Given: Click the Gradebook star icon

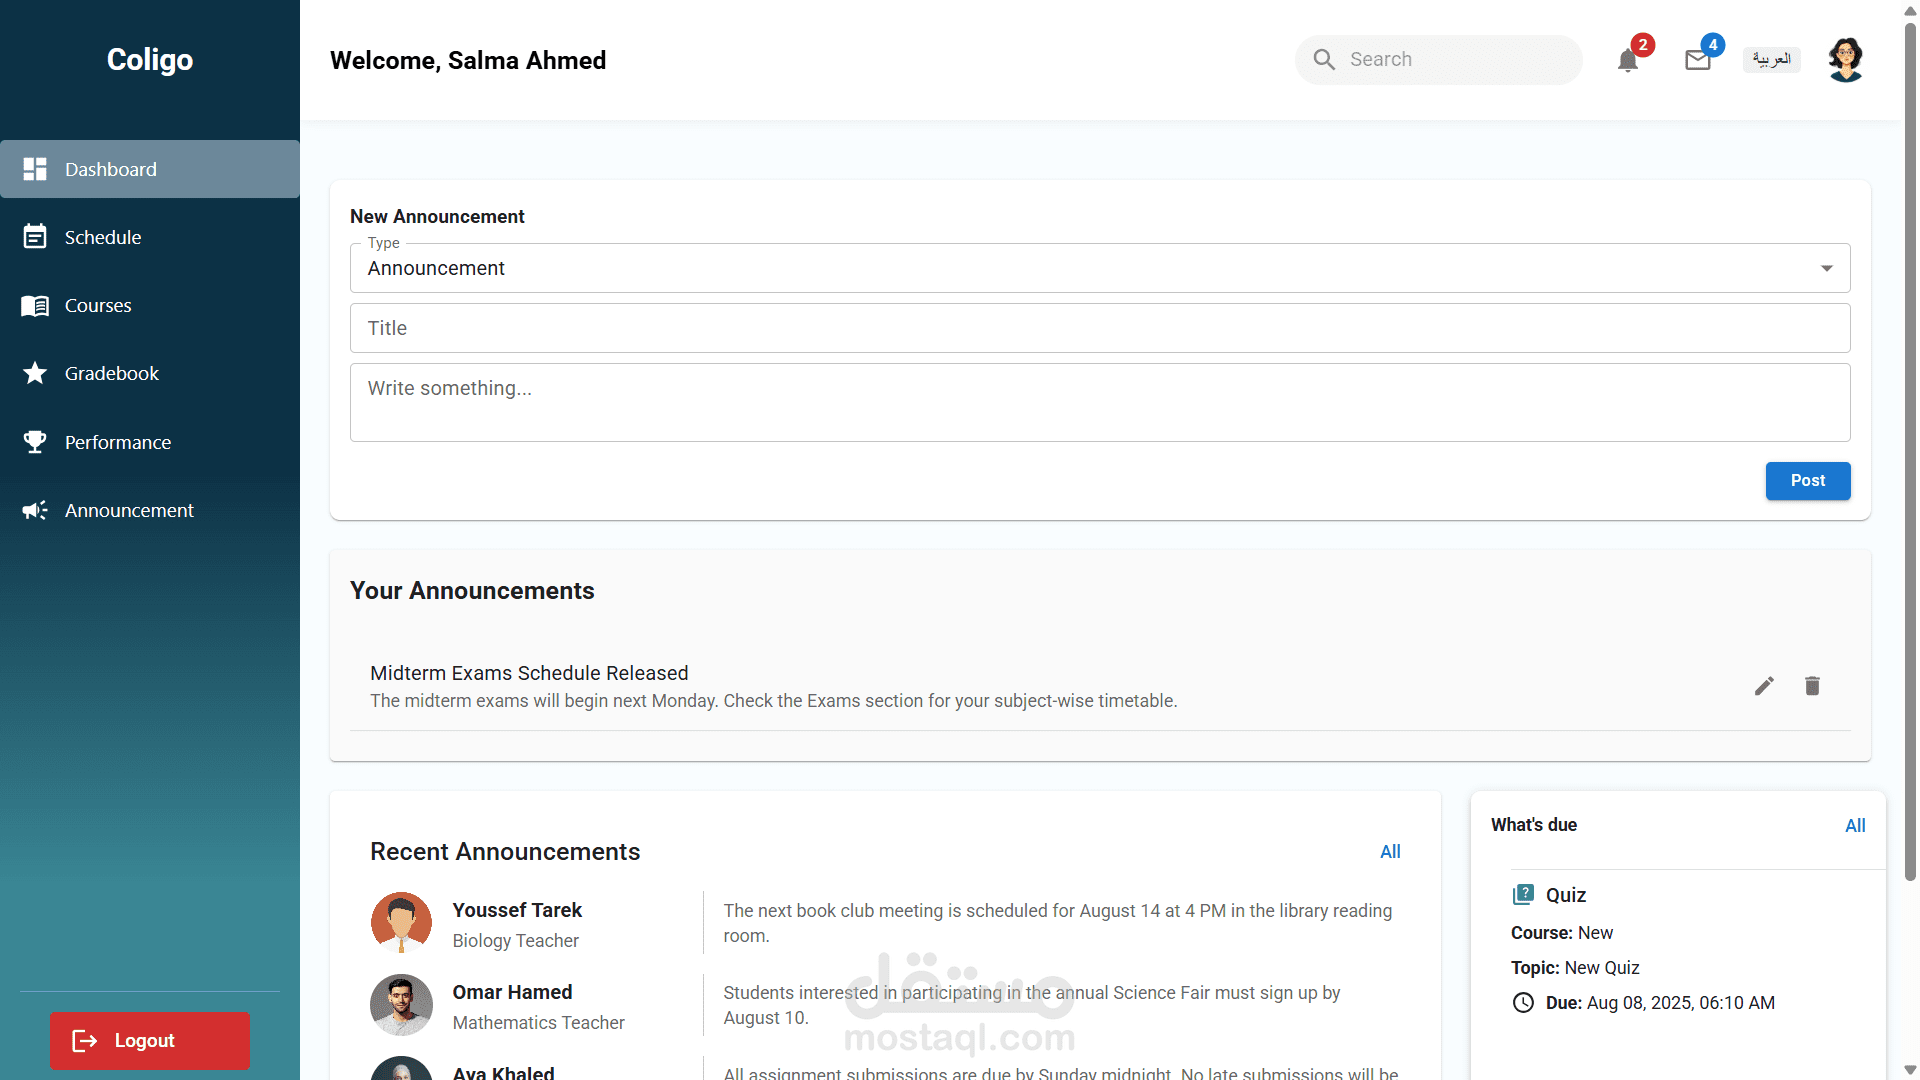Looking at the screenshot, I should pyautogui.click(x=35, y=374).
